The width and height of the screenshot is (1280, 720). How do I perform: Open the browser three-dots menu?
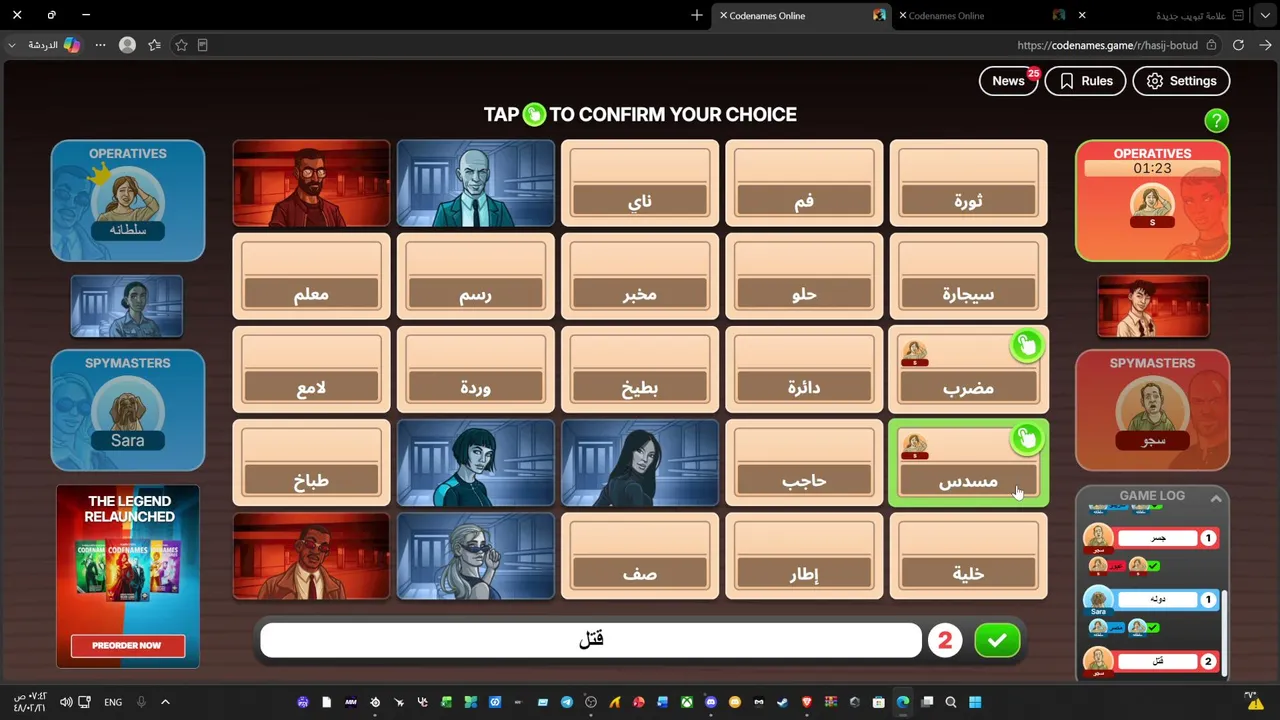click(100, 45)
